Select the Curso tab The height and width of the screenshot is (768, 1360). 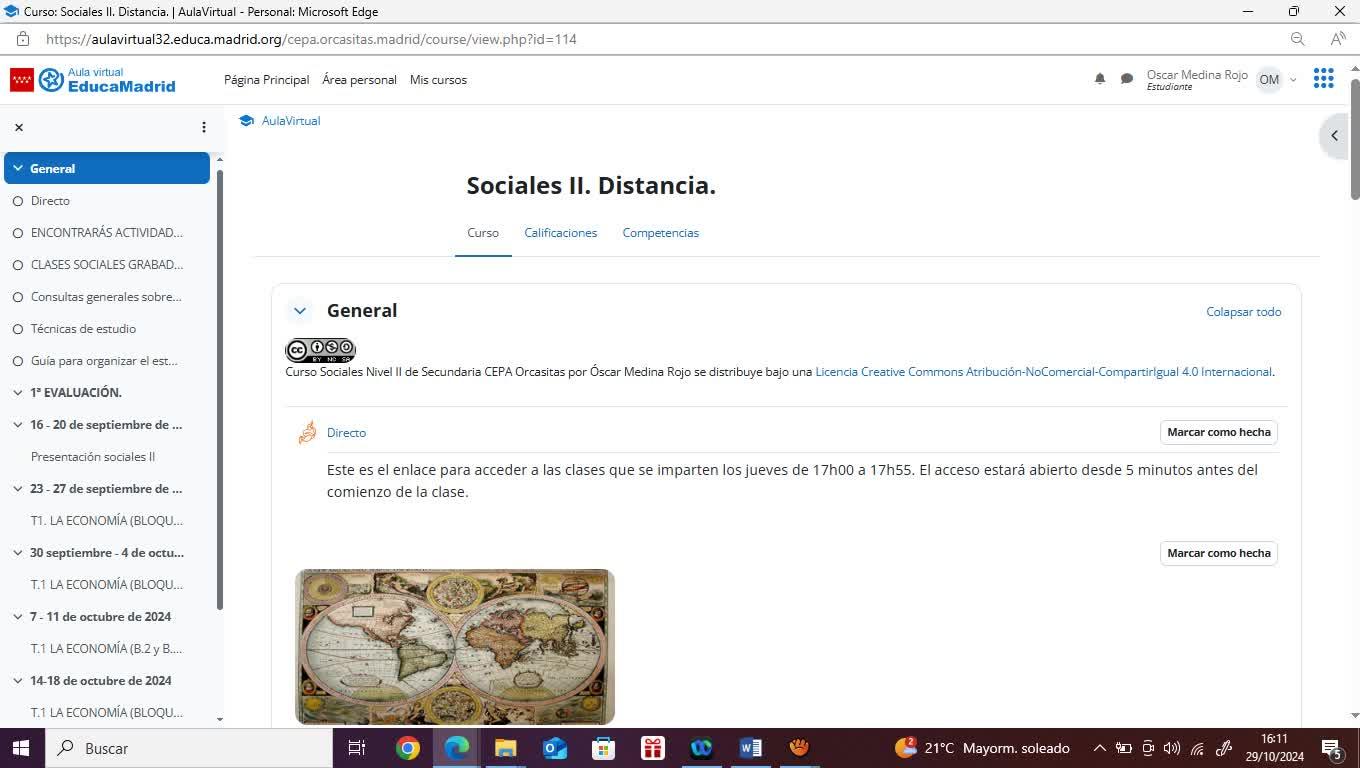pyautogui.click(x=483, y=233)
